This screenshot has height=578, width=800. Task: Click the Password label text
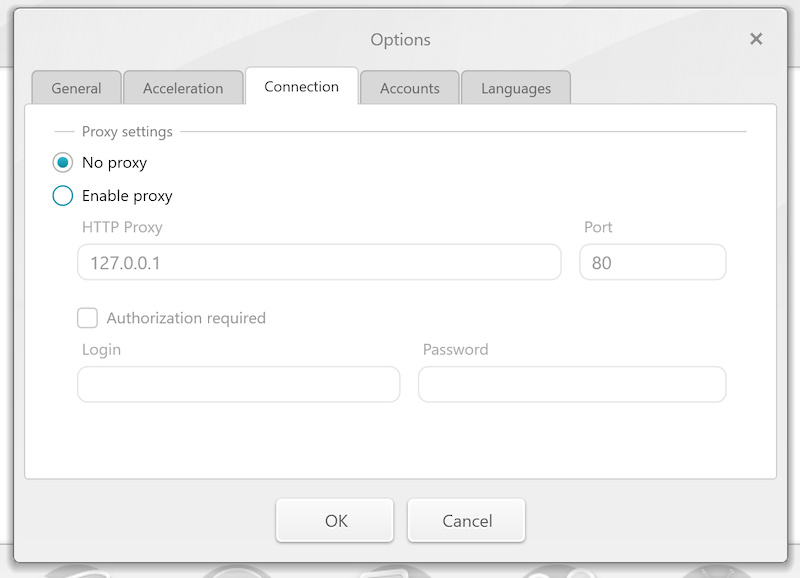click(x=455, y=349)
